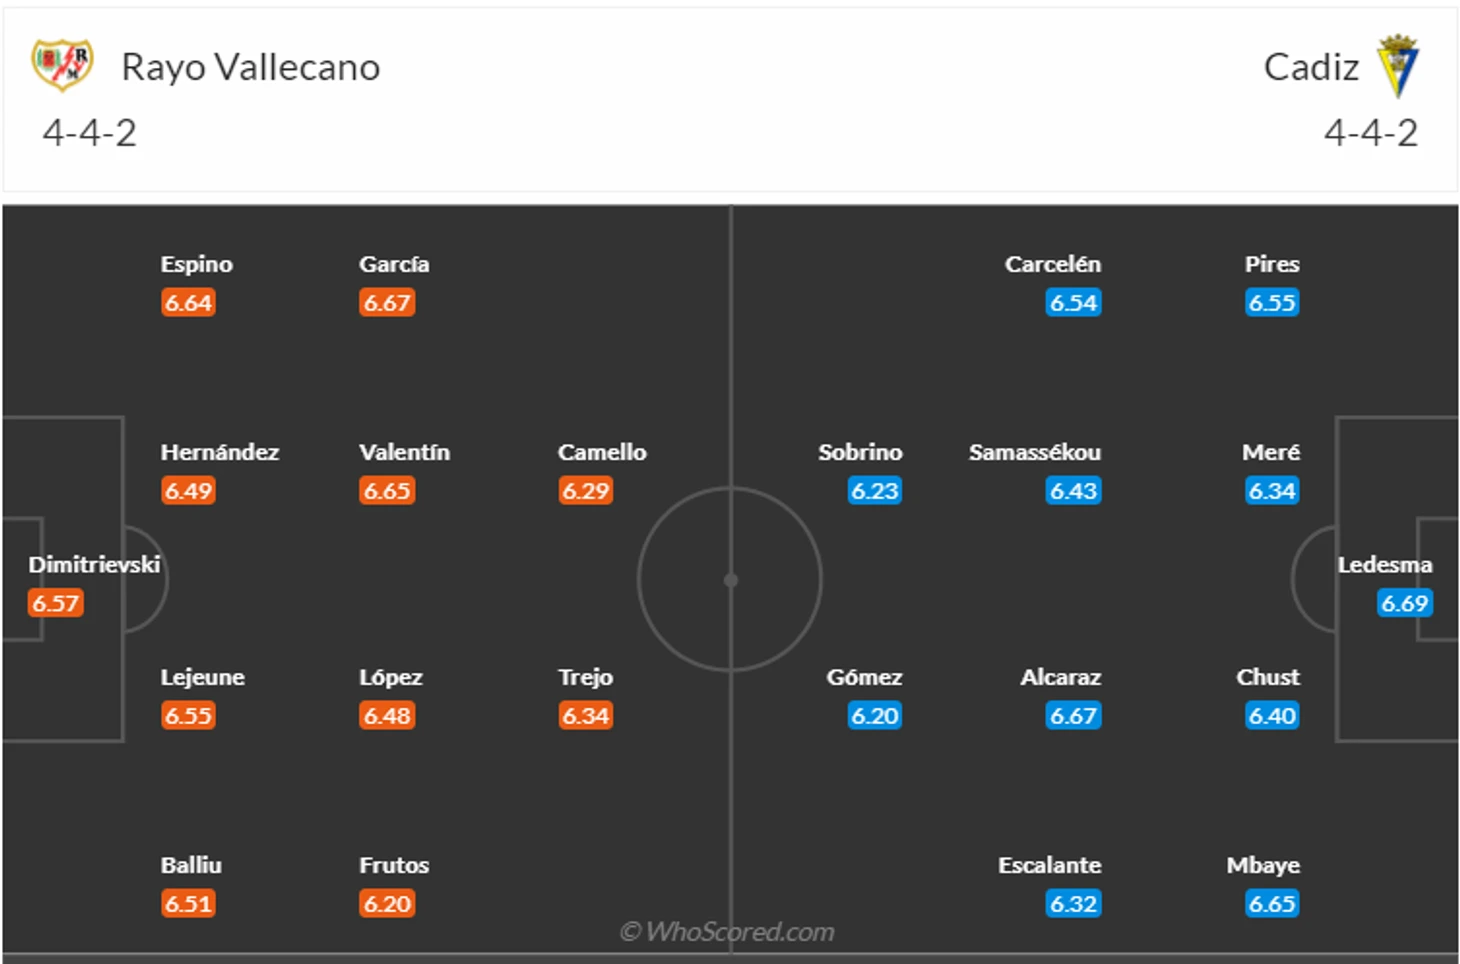The width and height of the screenshot is (1460, 964).
Task: Click the Rayo Vallecano club crest
Action: 62,65
